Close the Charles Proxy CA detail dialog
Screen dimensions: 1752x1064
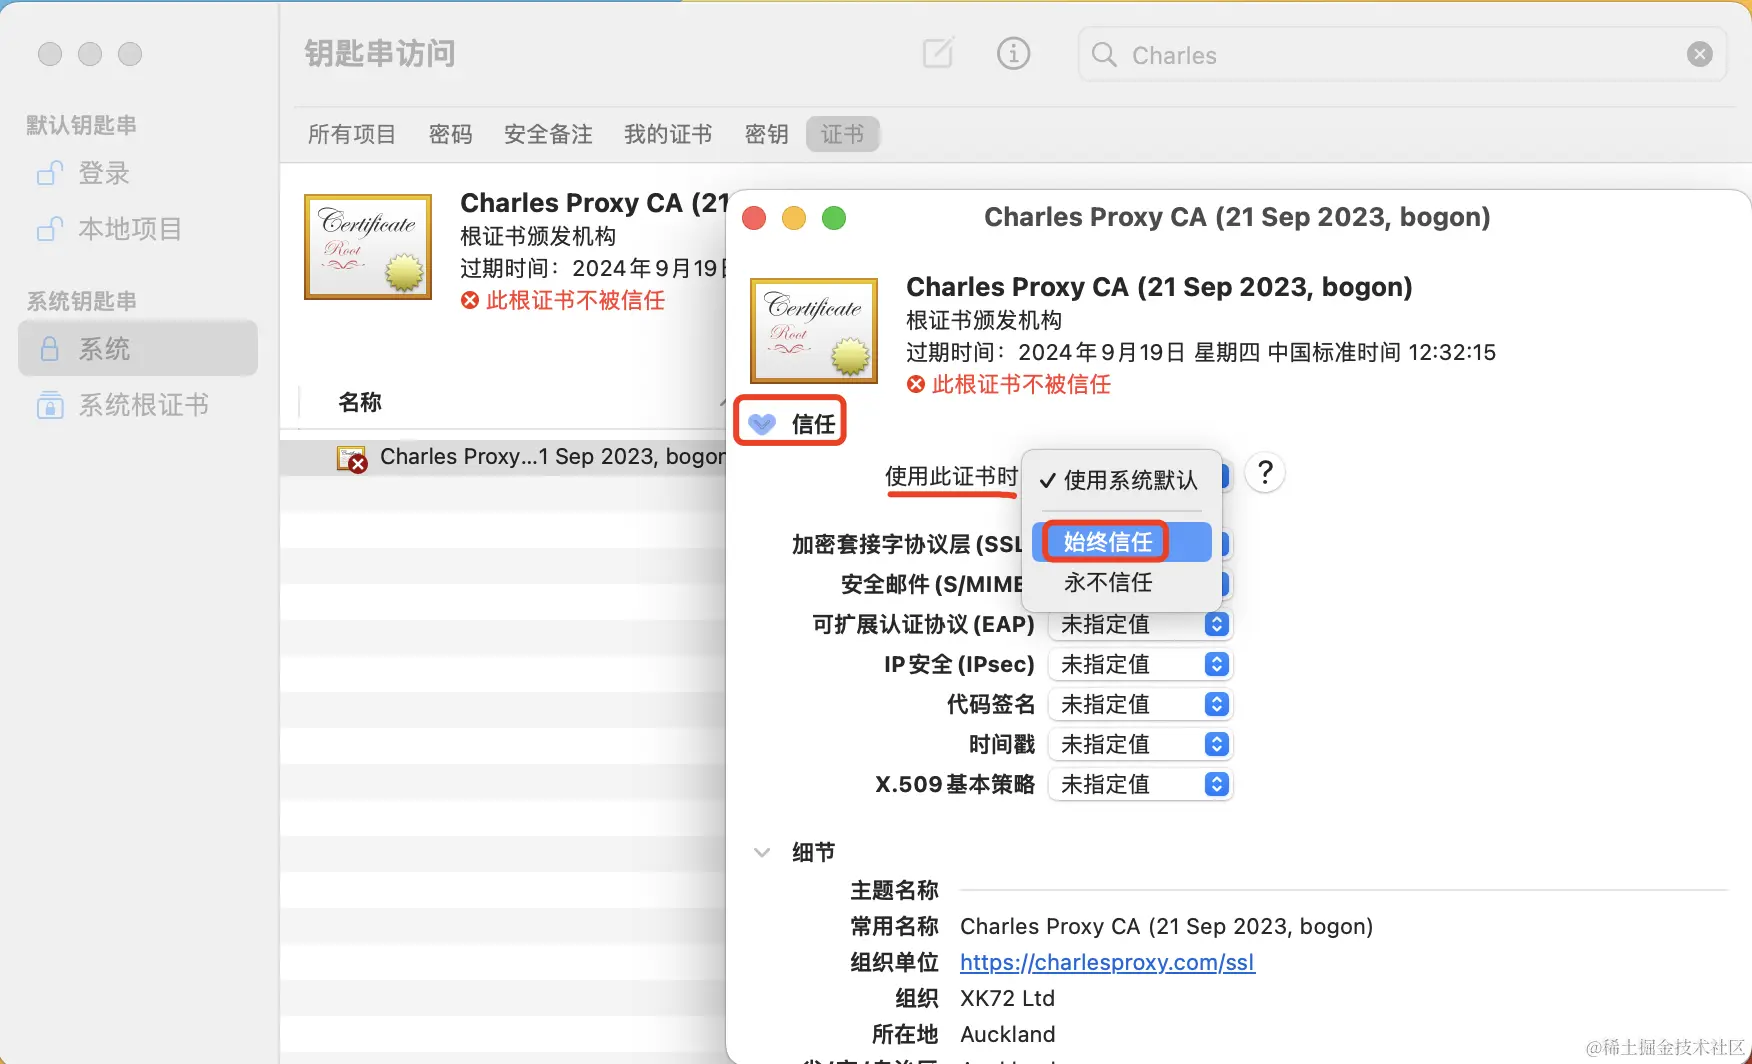tap(754, 218)
